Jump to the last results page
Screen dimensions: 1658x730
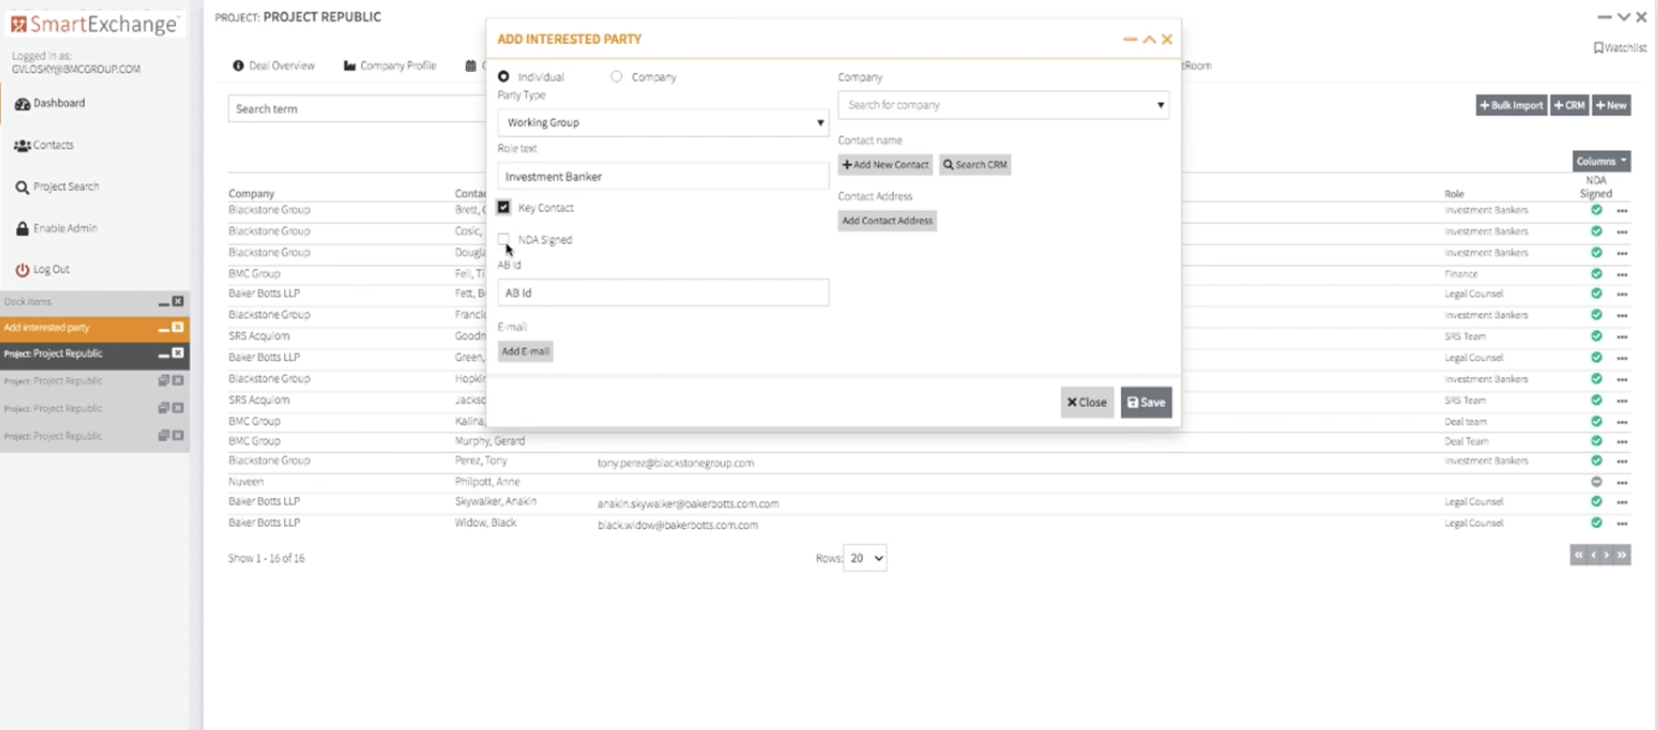[1622, 555]
